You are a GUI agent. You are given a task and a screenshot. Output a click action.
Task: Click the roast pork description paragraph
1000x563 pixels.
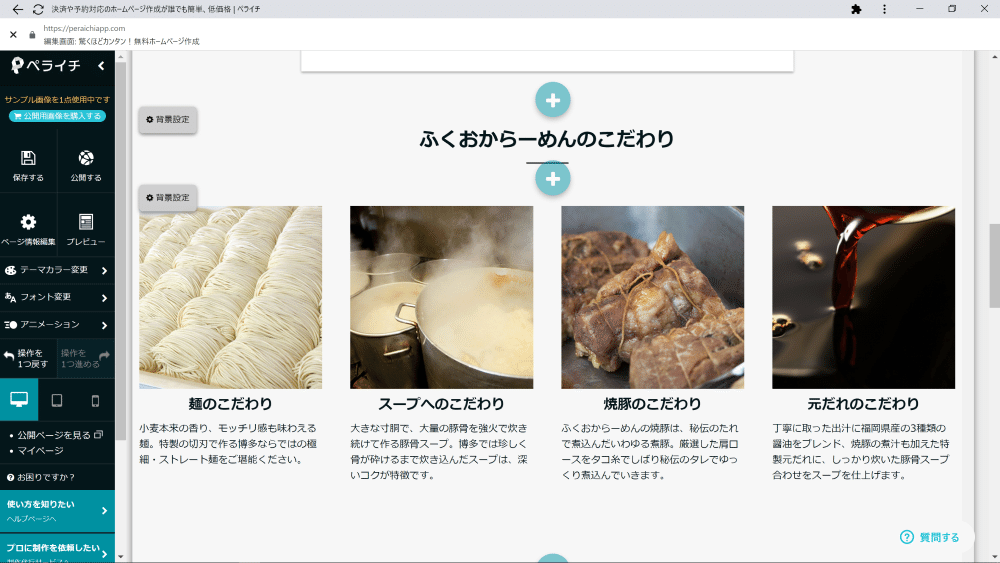(651, 451)
